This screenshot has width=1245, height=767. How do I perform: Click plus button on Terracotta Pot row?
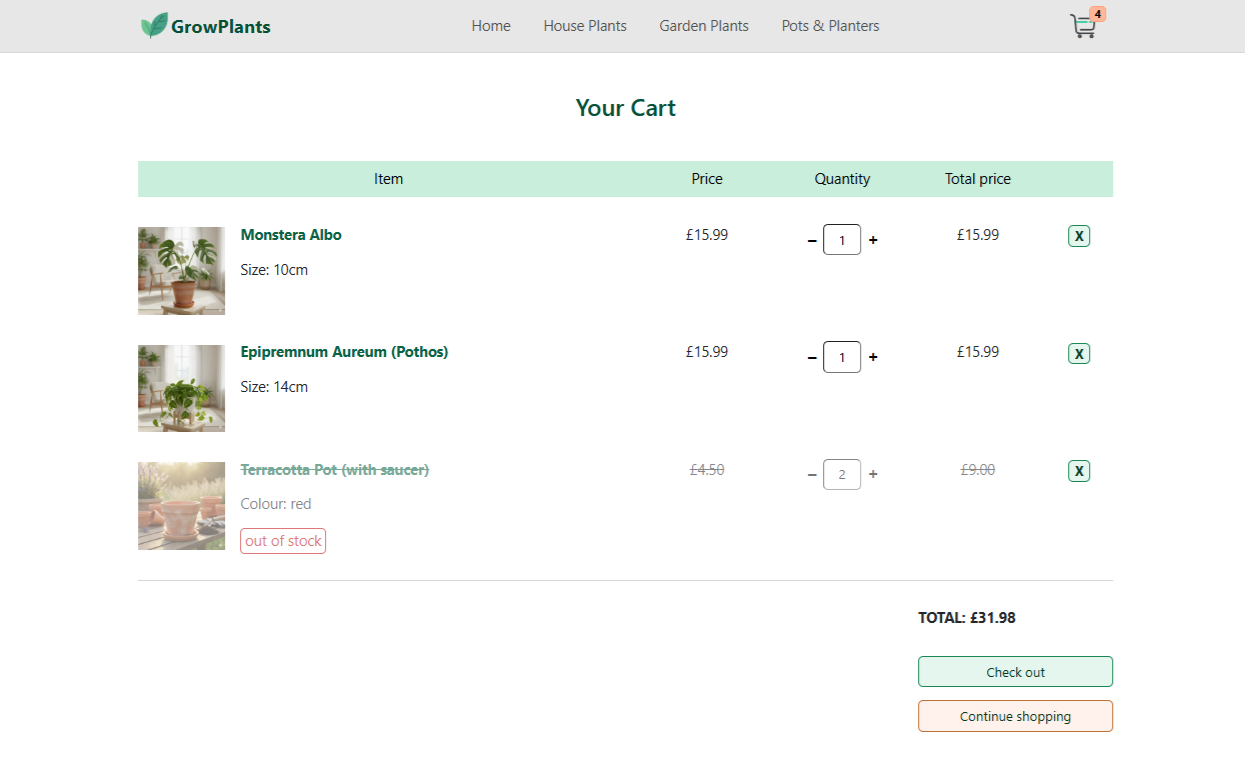pyautogui.click(x=872, y=474)
